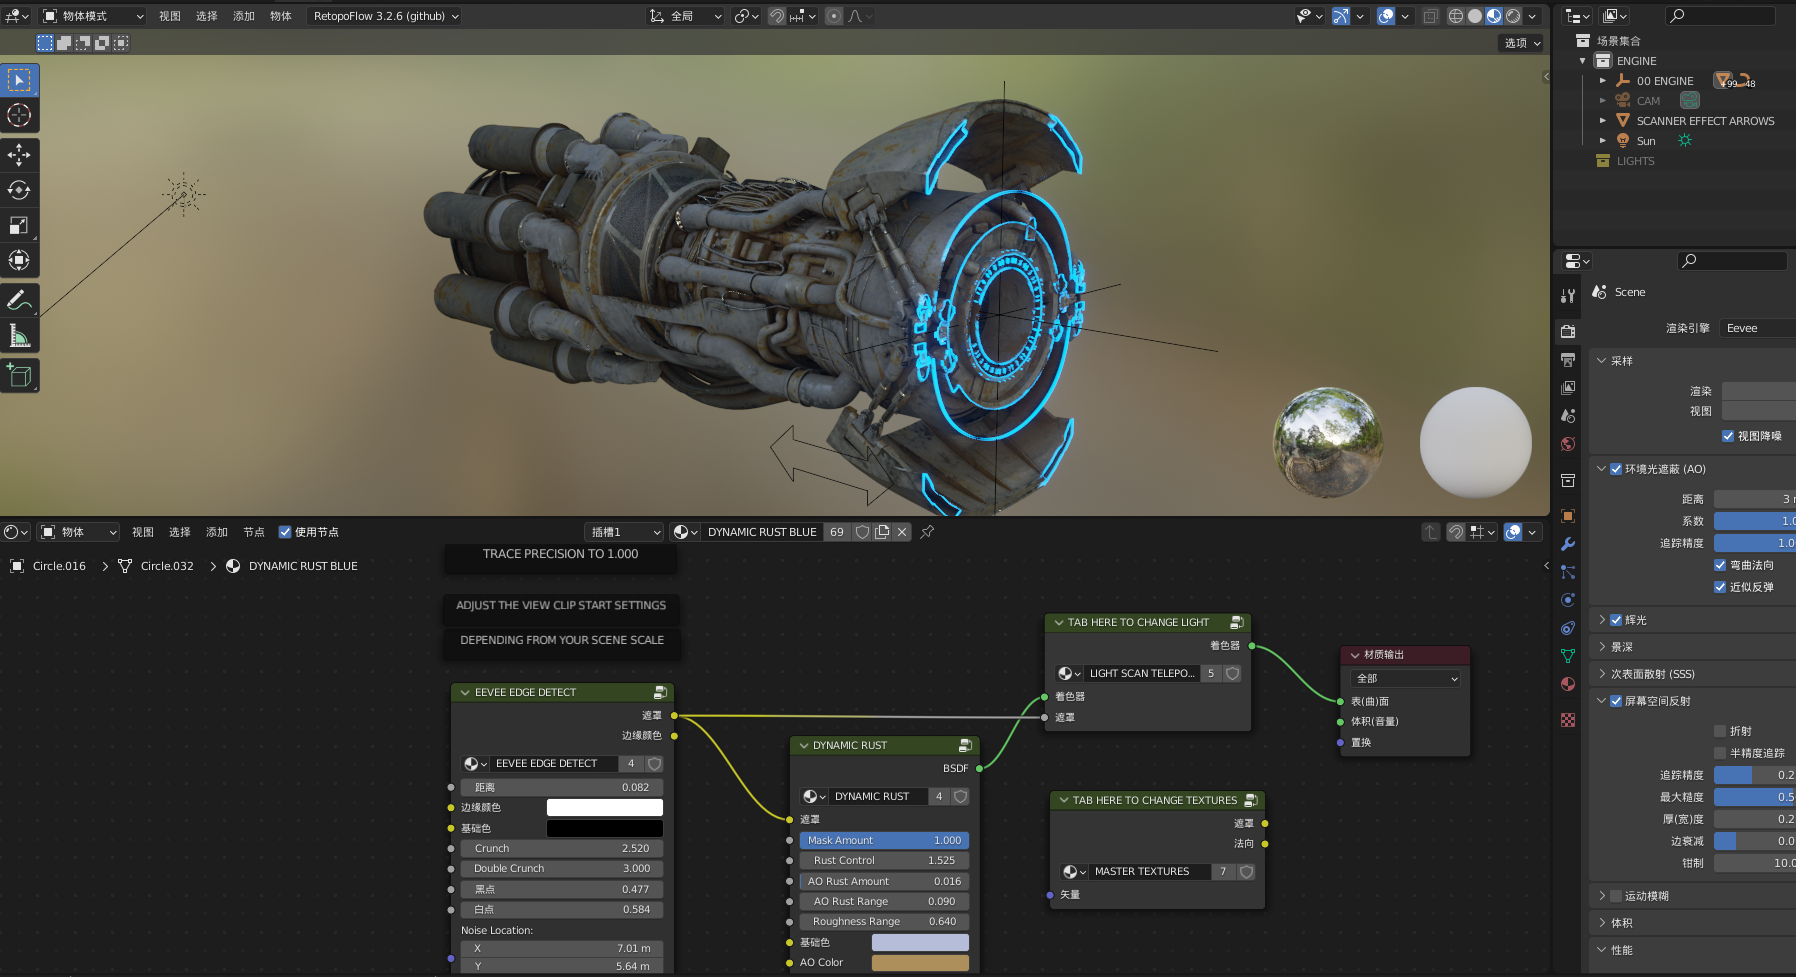Unlink DYNAMIC RUST BLUE material with X
The image size is (1796, 977).
click(902, 532)
